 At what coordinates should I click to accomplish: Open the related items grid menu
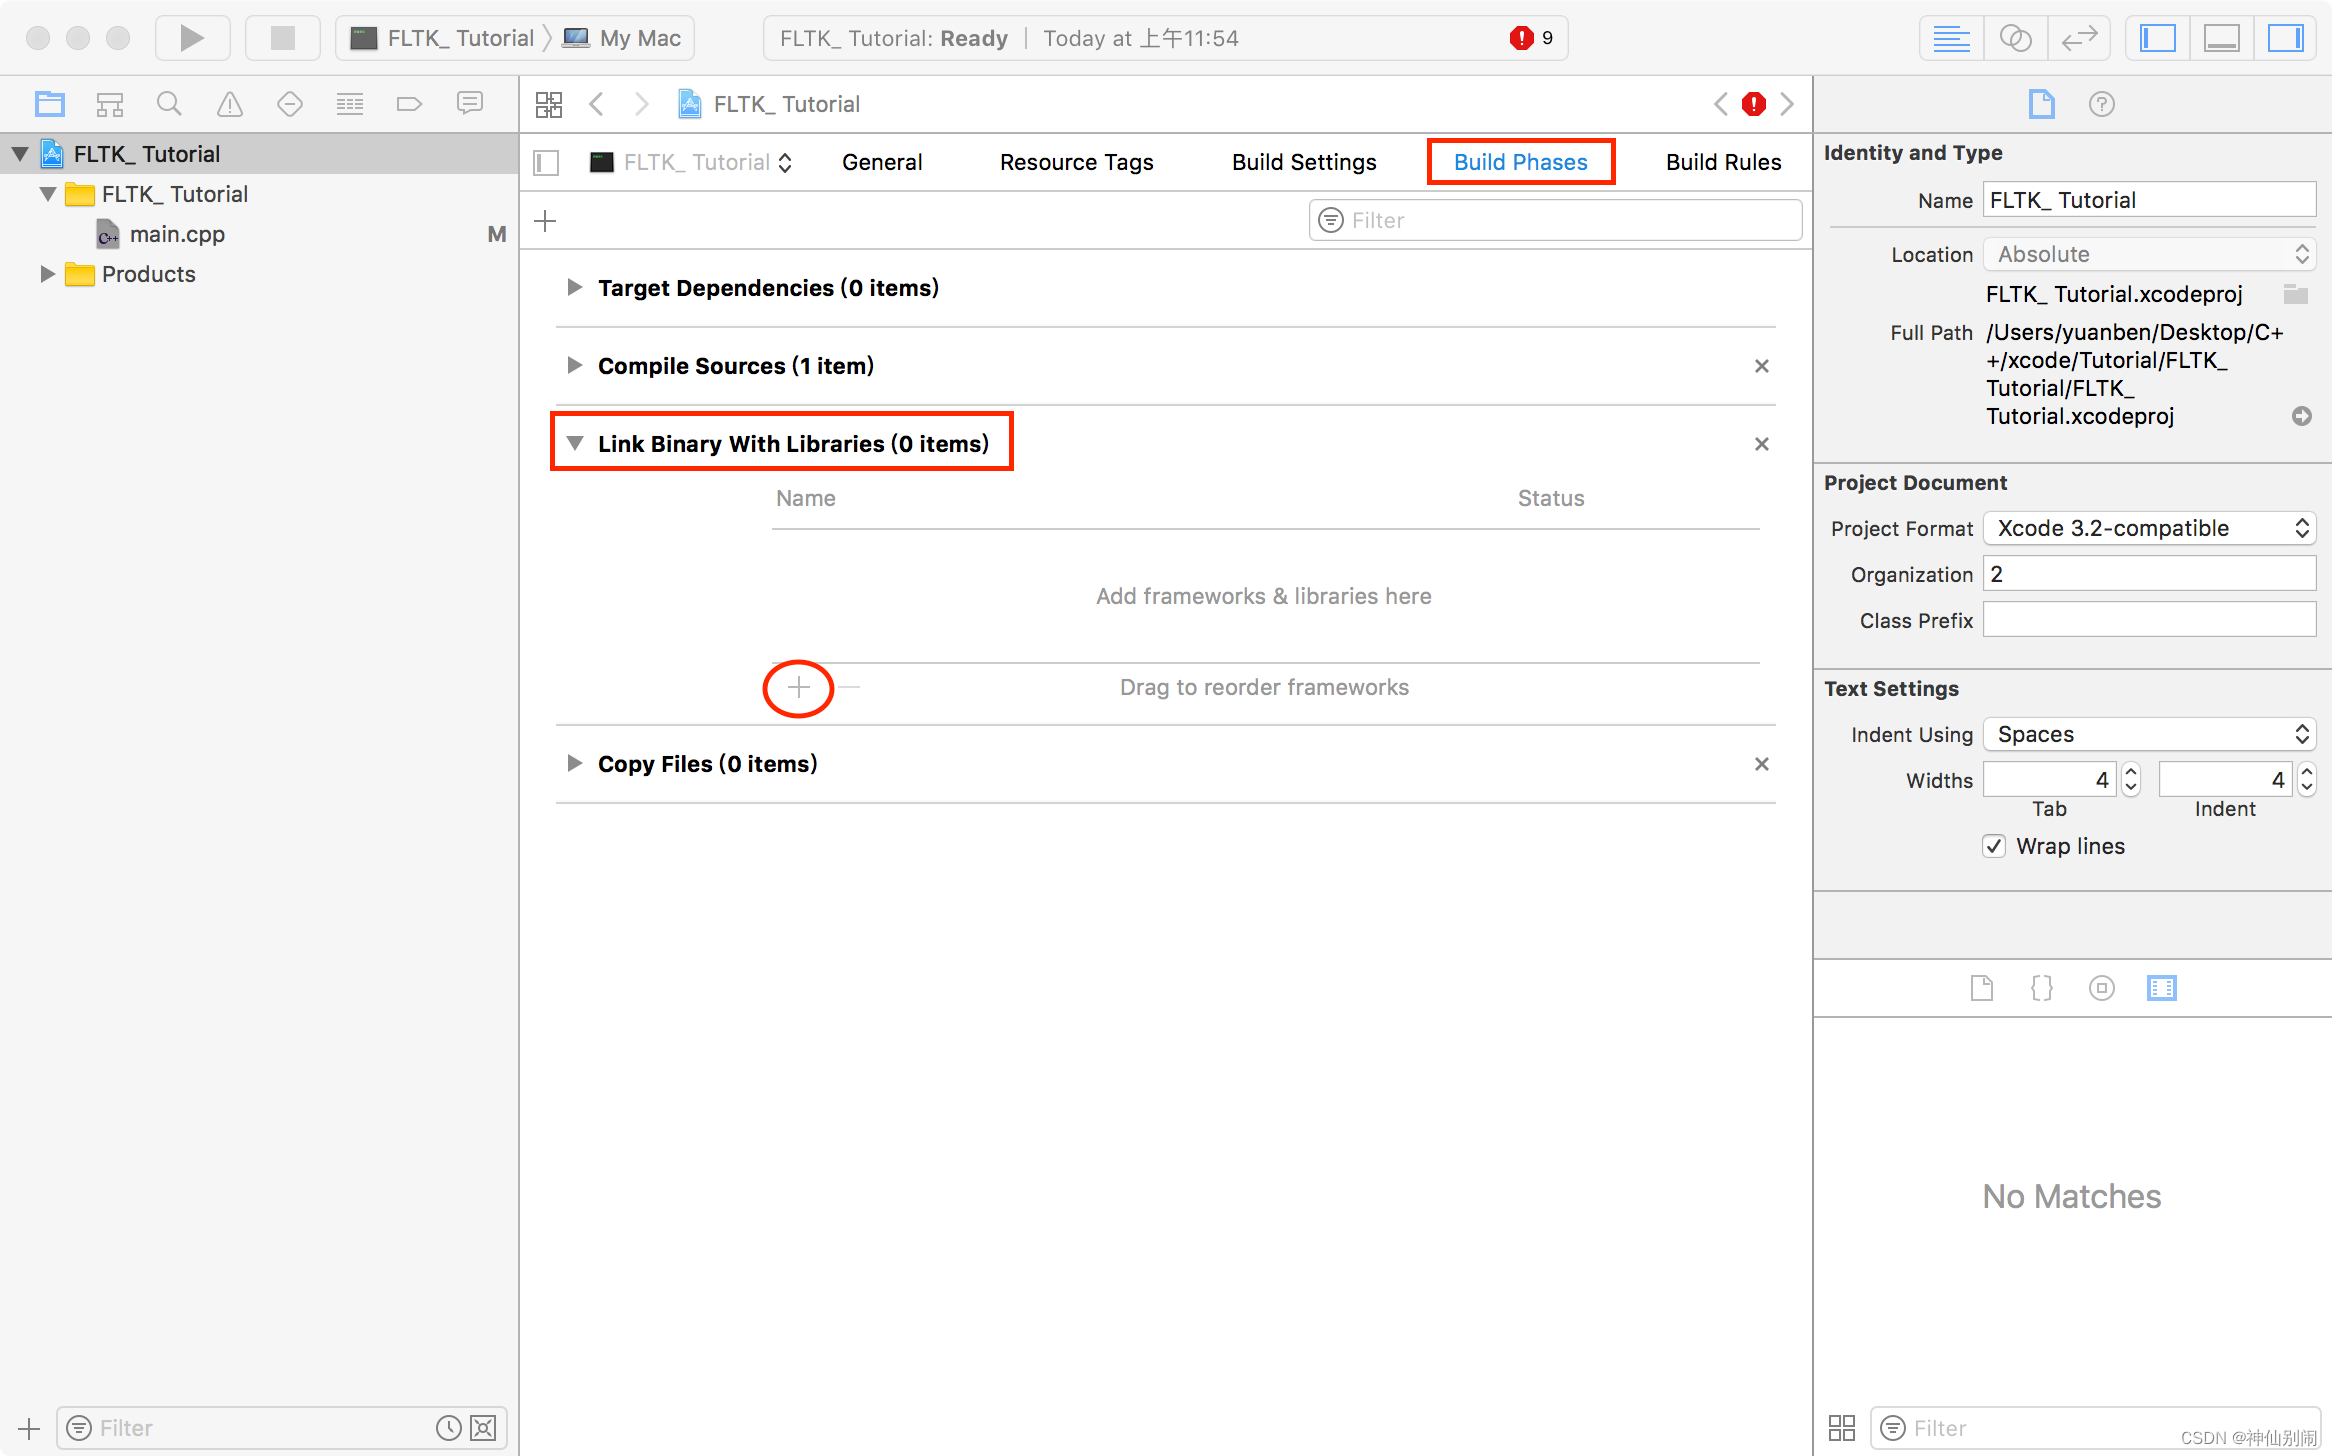(x=549, y=104)
